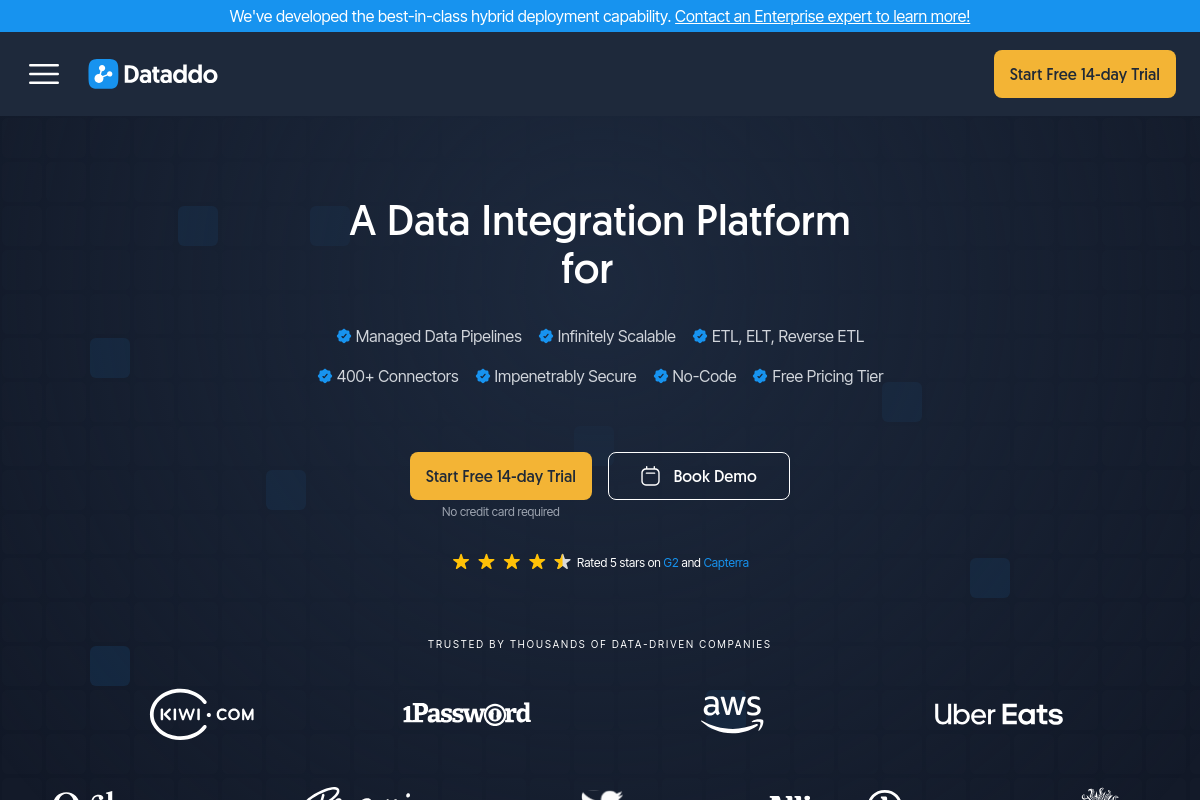
Task: Open the hamburger navigation menu
Action: pos(44,74)
